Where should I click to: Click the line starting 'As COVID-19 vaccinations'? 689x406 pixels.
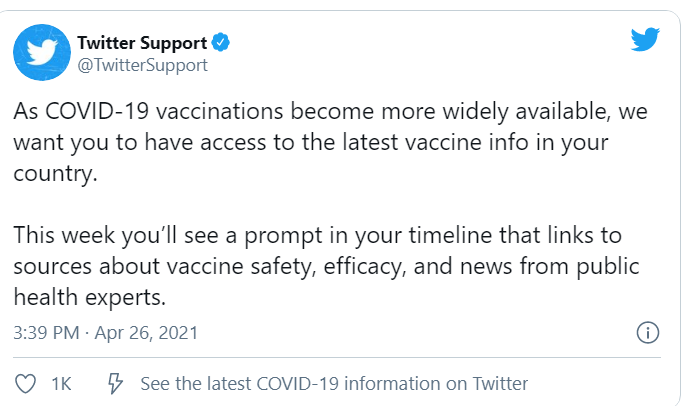click(330, 111)
